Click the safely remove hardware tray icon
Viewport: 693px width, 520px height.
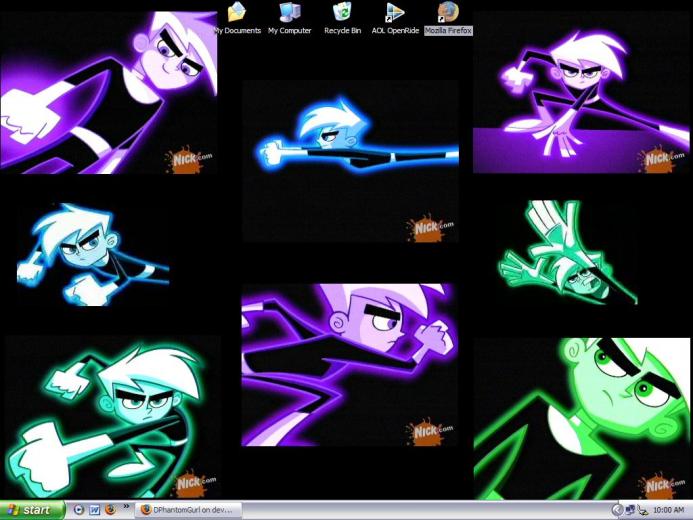[x=643, y=511]
